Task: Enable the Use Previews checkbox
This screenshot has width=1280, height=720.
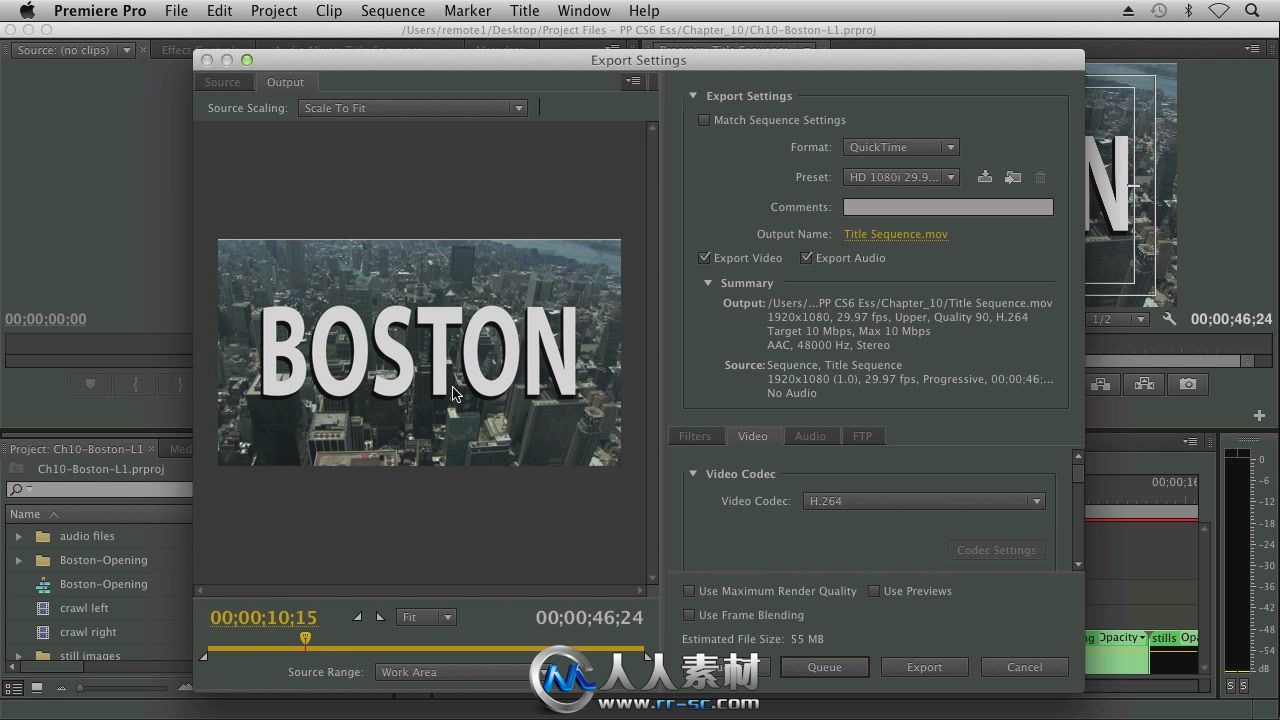Action: pos(873,591)
